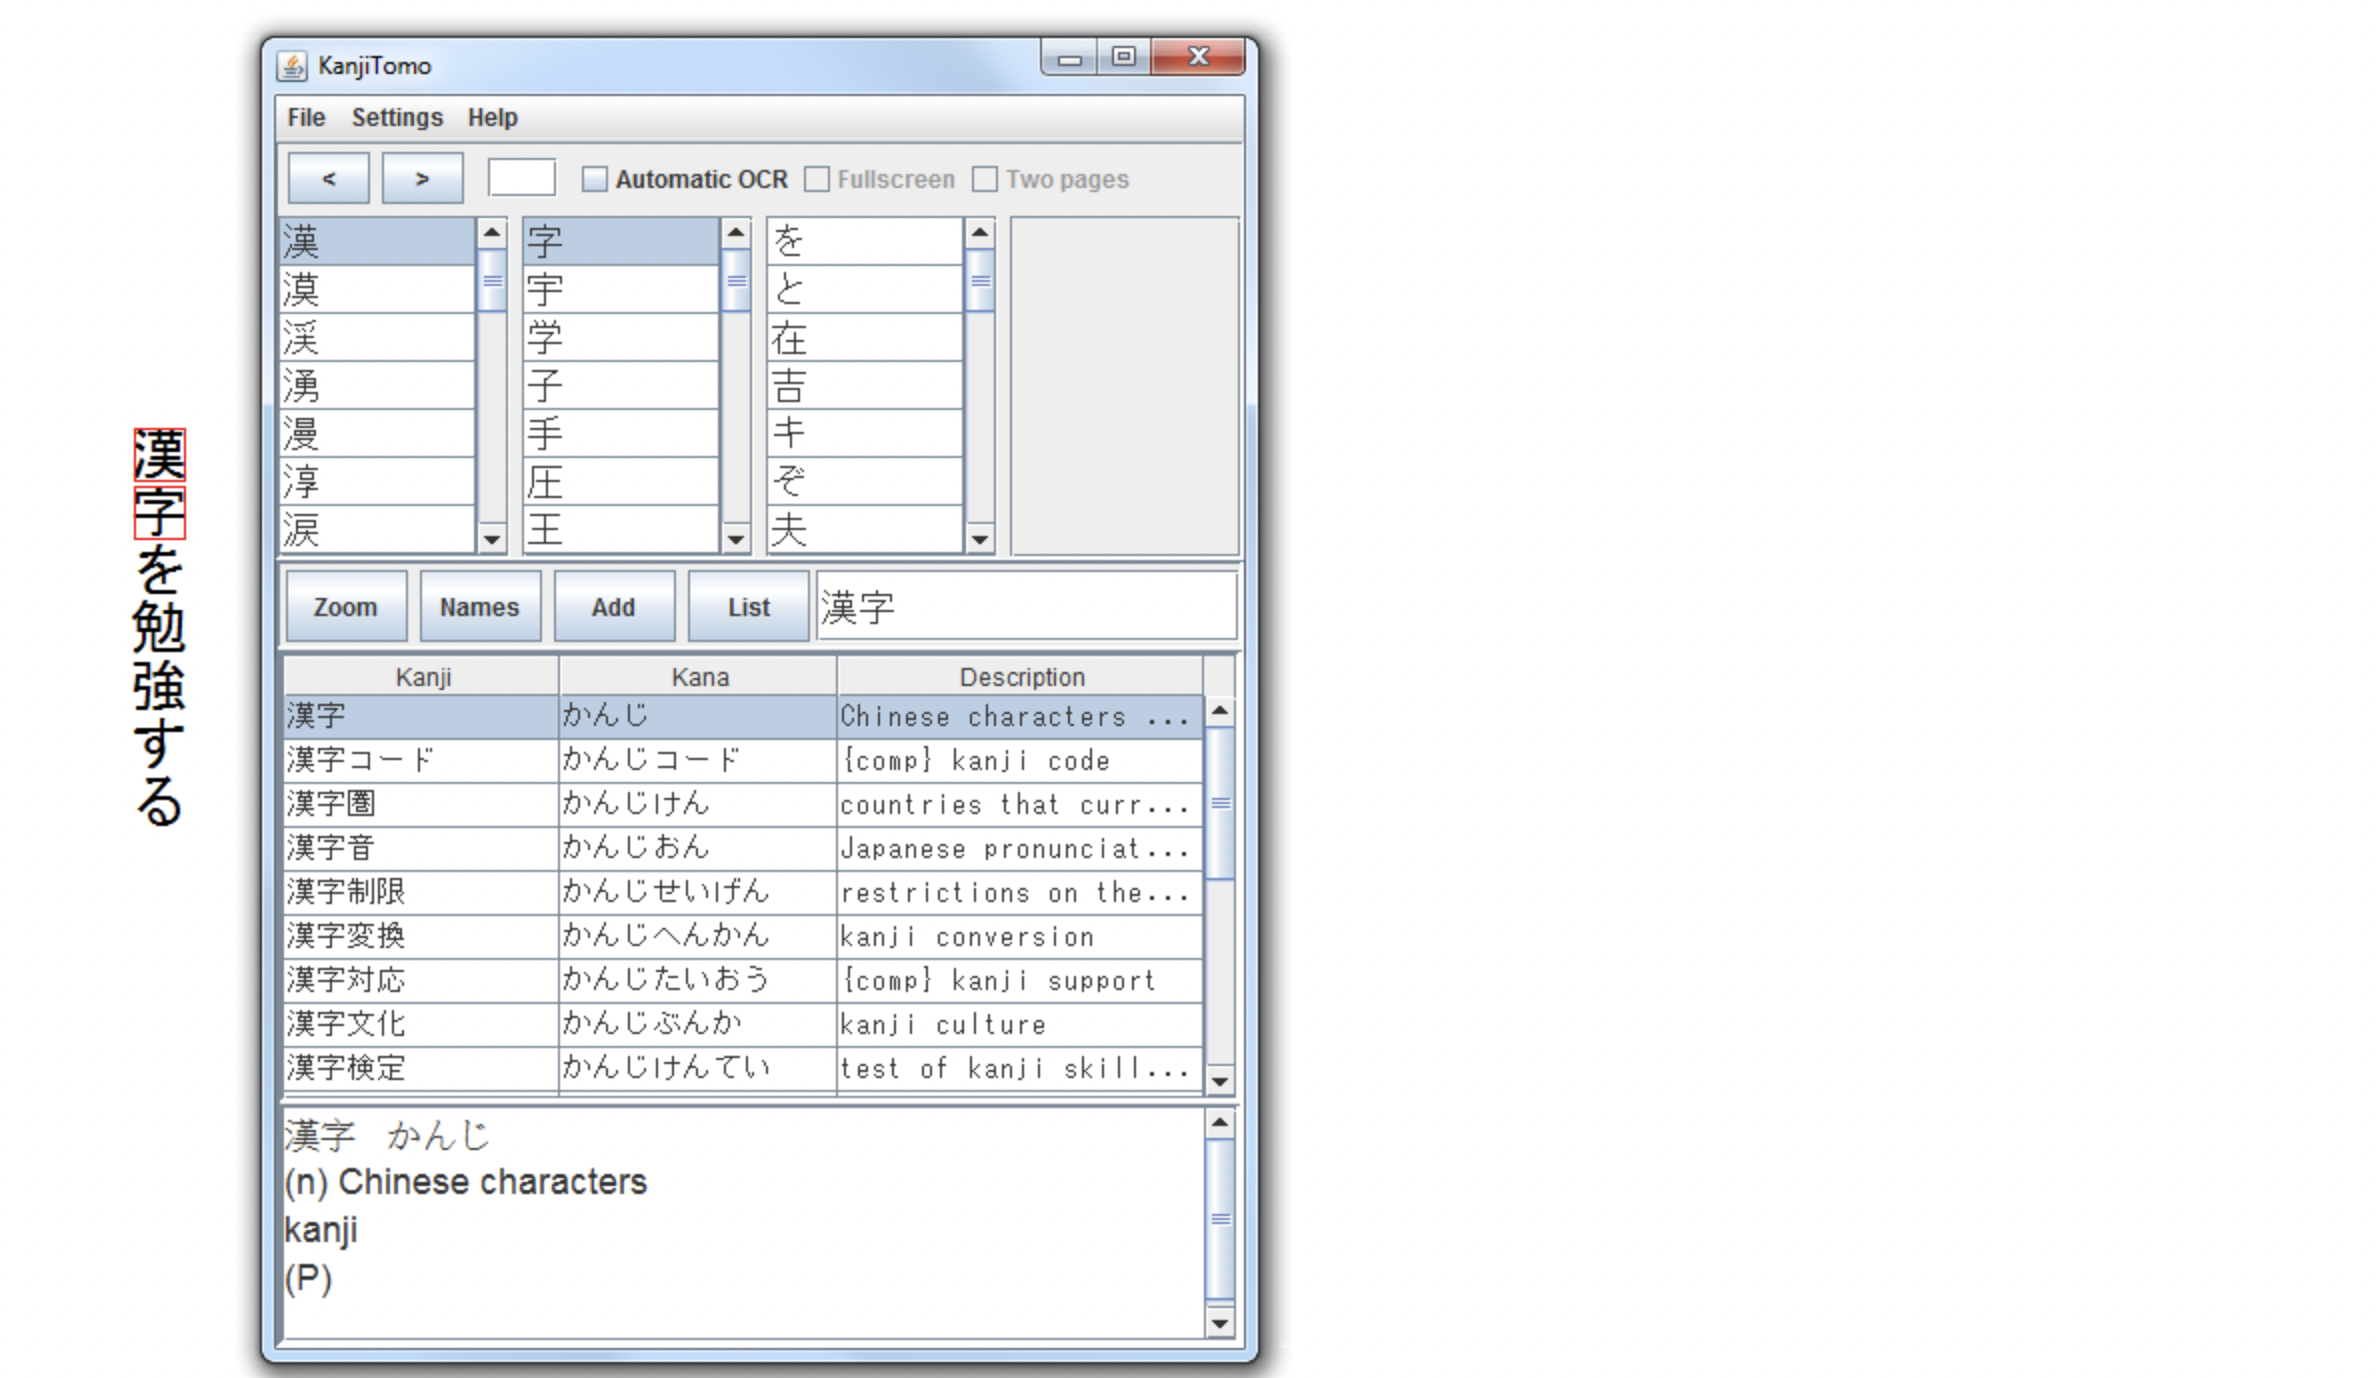
Task: Open the Help menu
Action: pos(492,118)
